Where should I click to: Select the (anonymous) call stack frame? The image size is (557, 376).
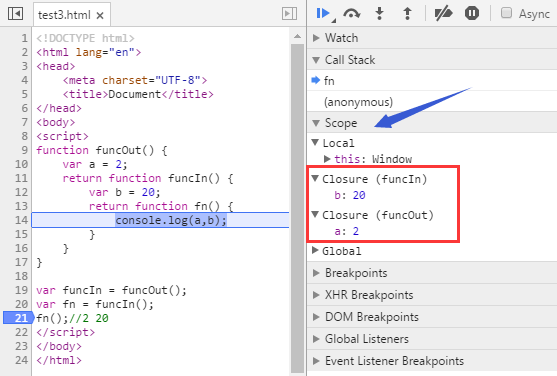click(432, 102)
